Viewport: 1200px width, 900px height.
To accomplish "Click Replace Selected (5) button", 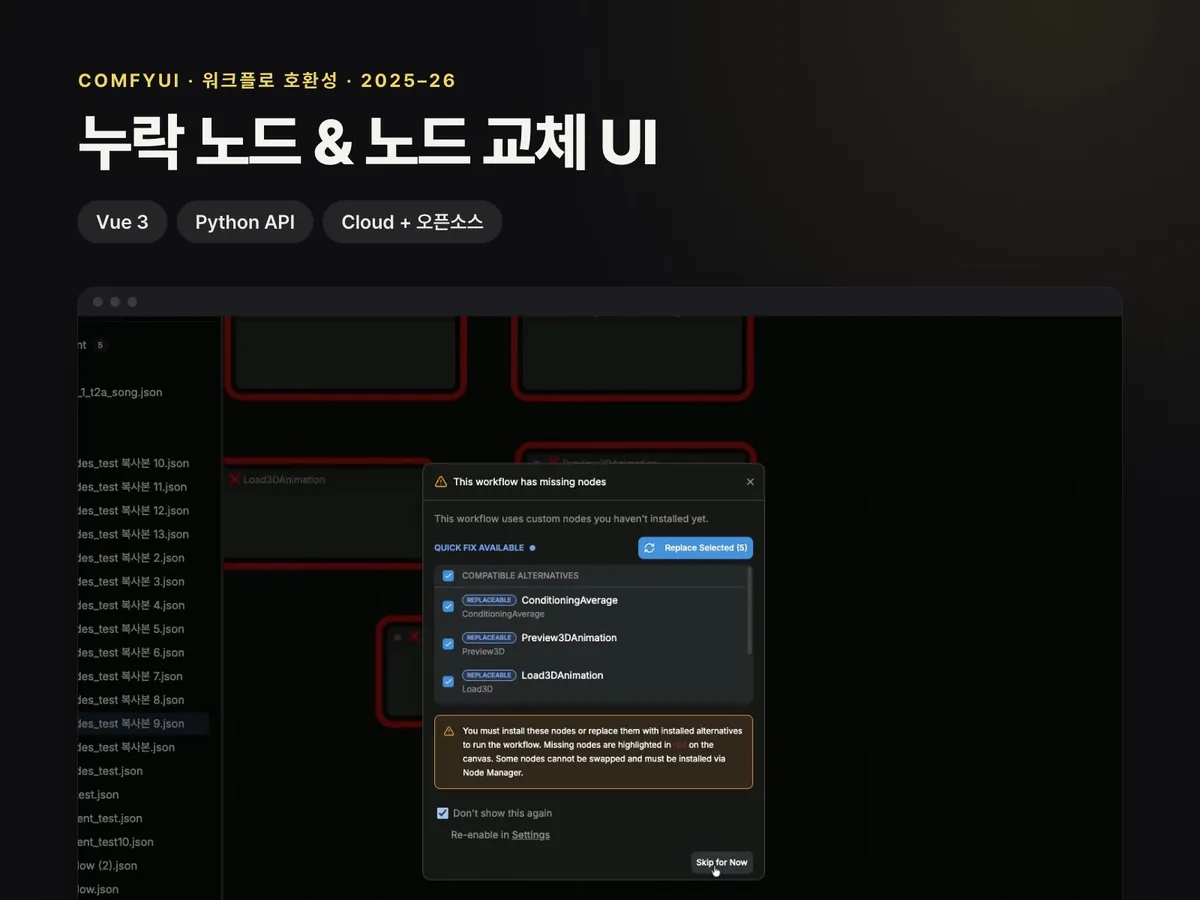I will (695, 548).
